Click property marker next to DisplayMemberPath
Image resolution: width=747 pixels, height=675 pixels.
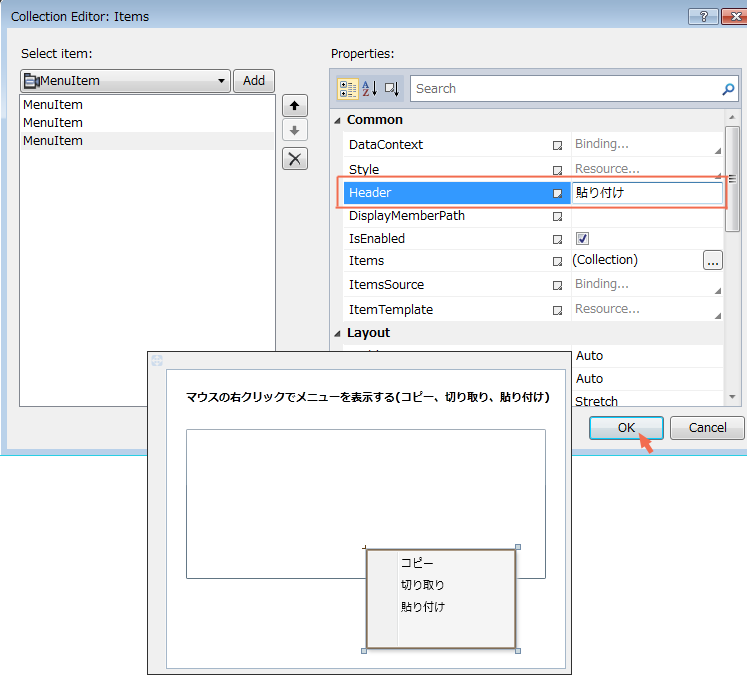[557, 217]
